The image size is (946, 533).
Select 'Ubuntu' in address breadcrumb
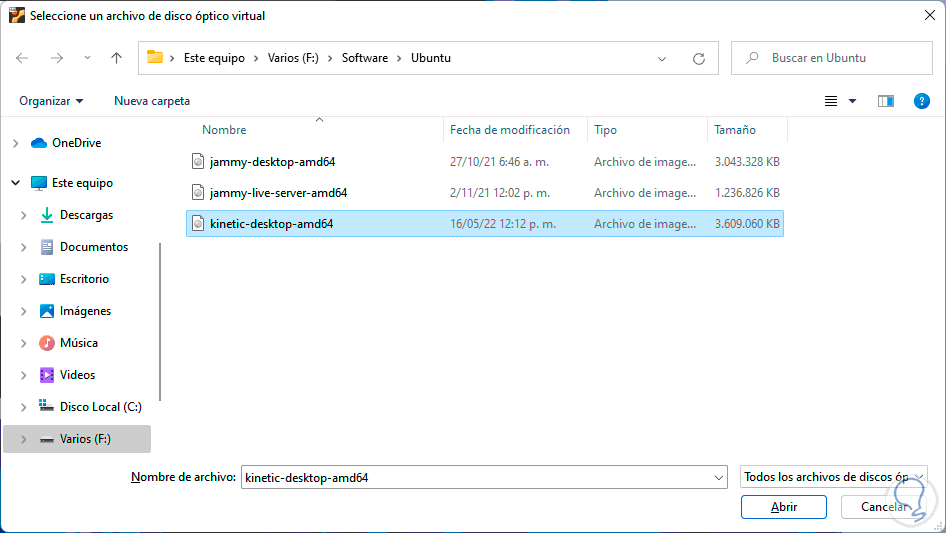click(x=431, y=58)
